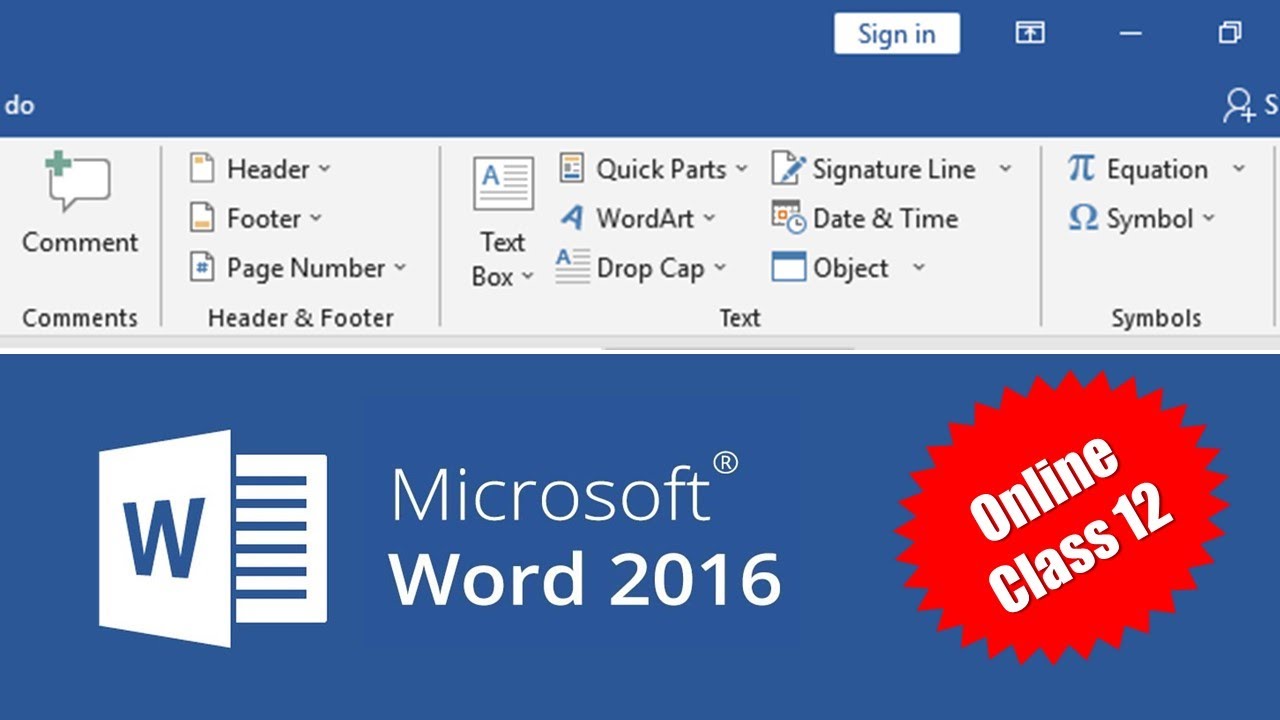Click the Comment speech bubble icon

[78, 182]
